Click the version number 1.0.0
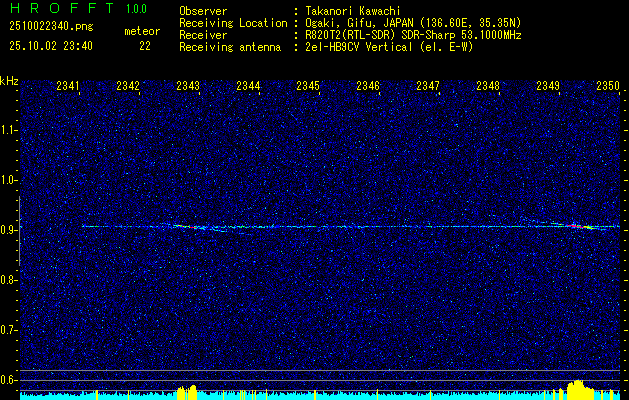Viewport: 629px width, 400px height. point(136,9)
